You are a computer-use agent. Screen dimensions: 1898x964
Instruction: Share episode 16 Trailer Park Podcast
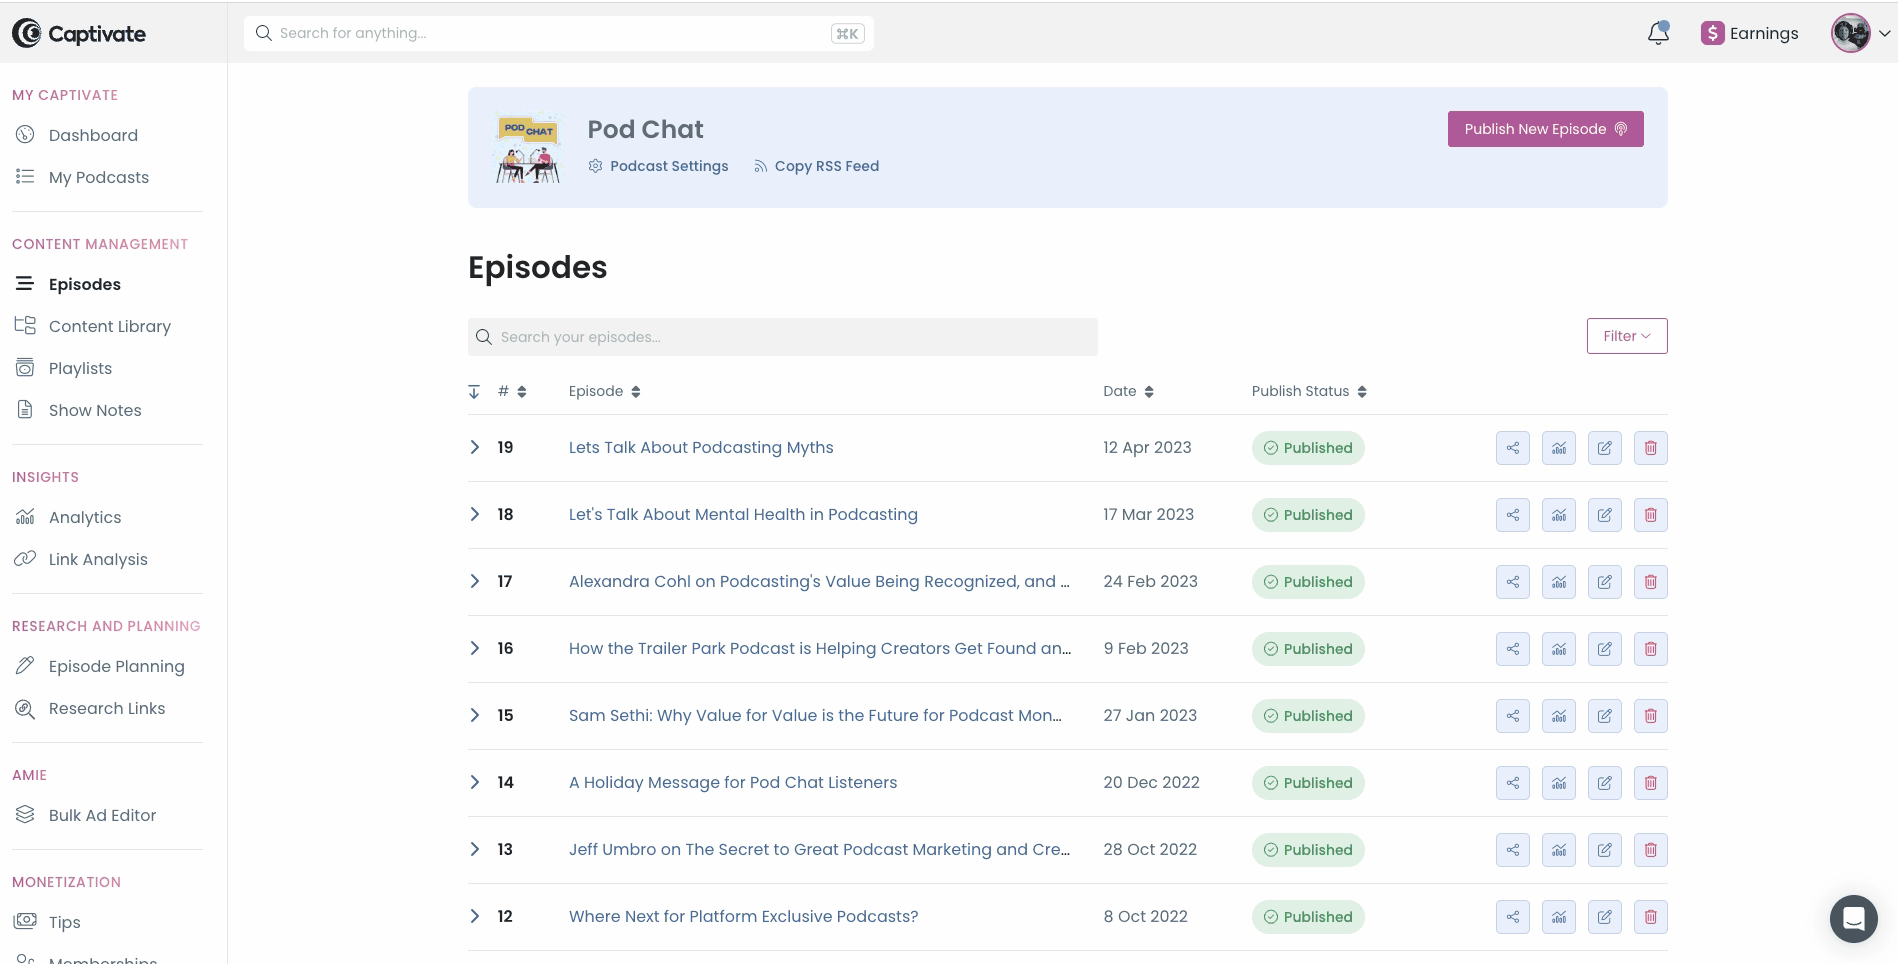click(1513, 649)
